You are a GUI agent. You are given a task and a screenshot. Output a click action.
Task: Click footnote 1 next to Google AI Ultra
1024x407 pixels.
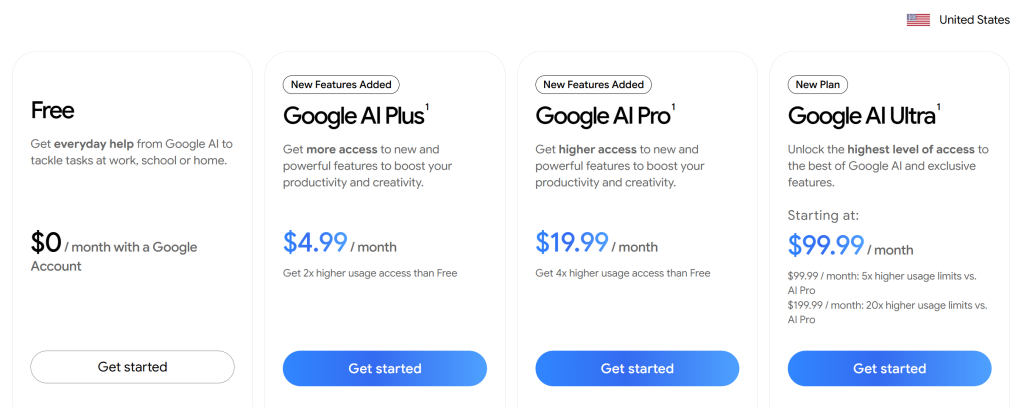pyautogui.click(x=938, y=107)
